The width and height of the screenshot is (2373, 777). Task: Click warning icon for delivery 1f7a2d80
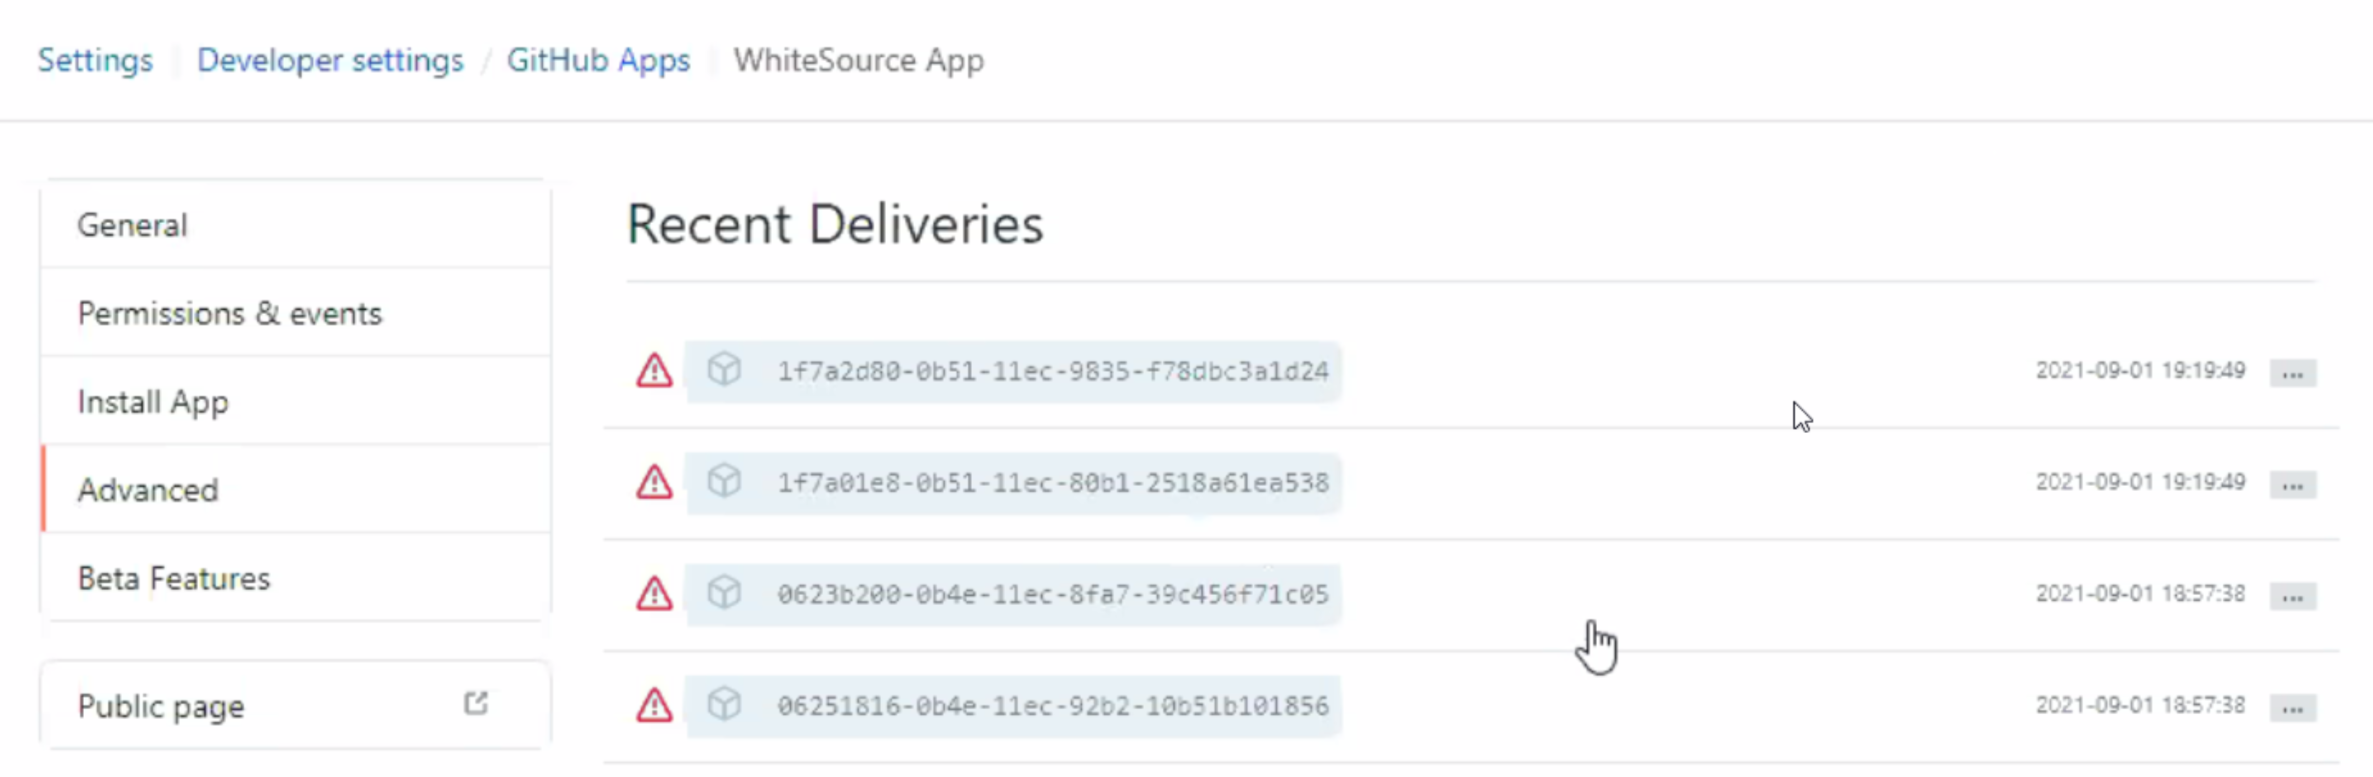coord(654,371)
